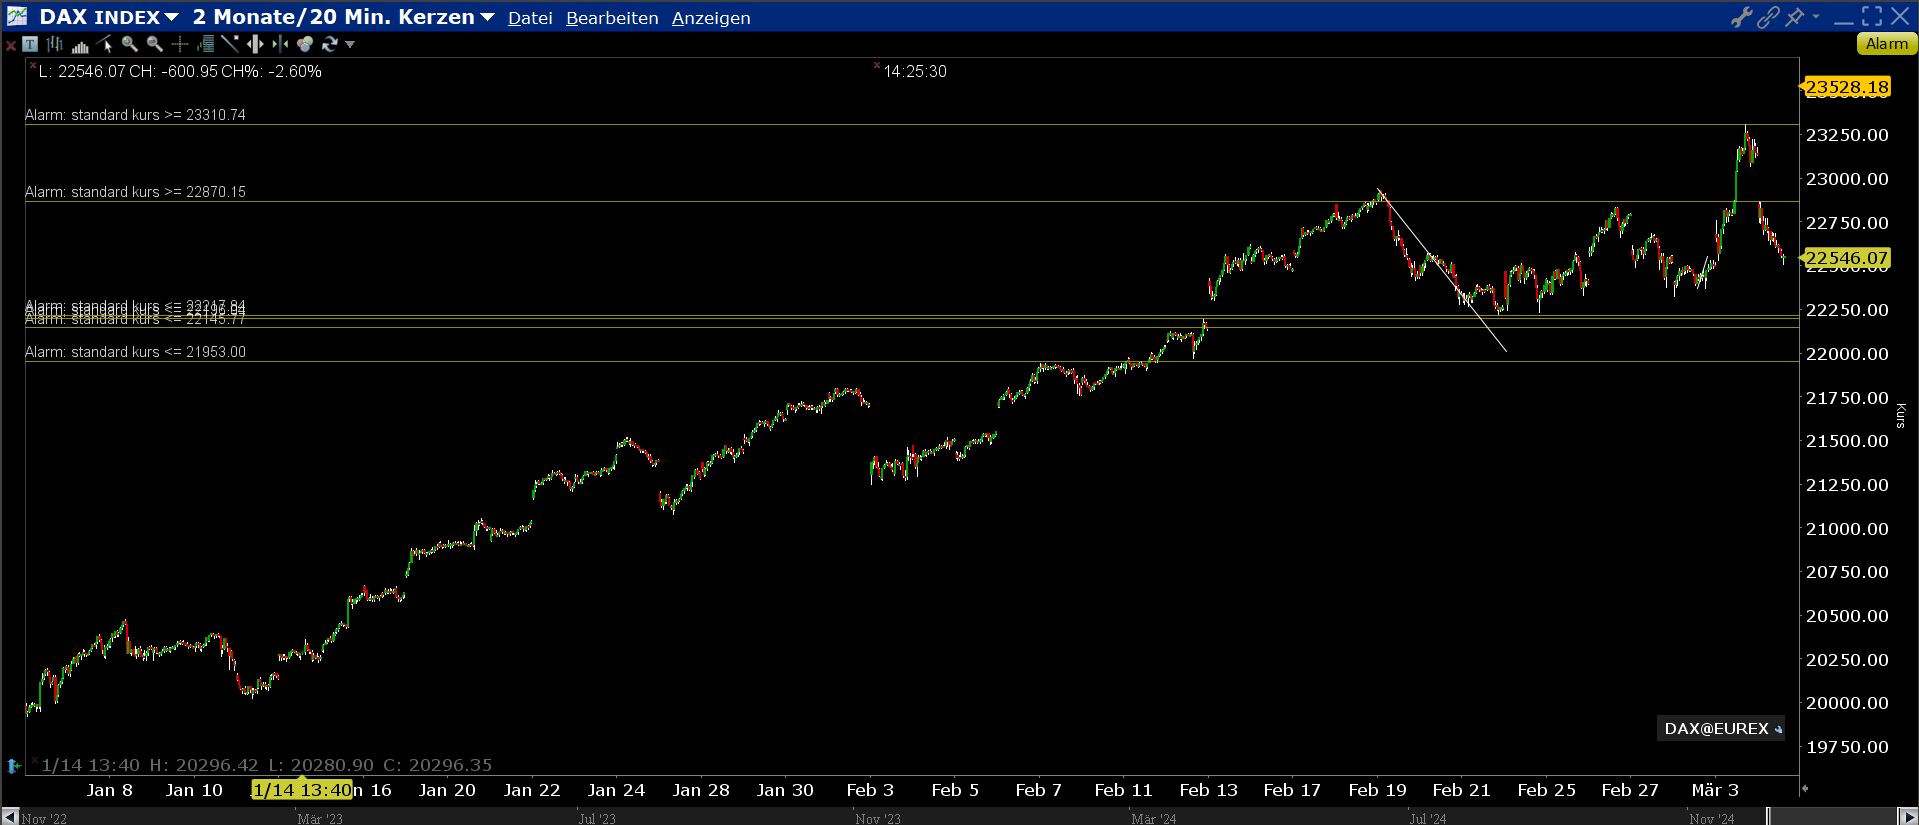The image size is (1919, 825).
Task: Open chart settings wrench icon
Action: pos(1741,17)
